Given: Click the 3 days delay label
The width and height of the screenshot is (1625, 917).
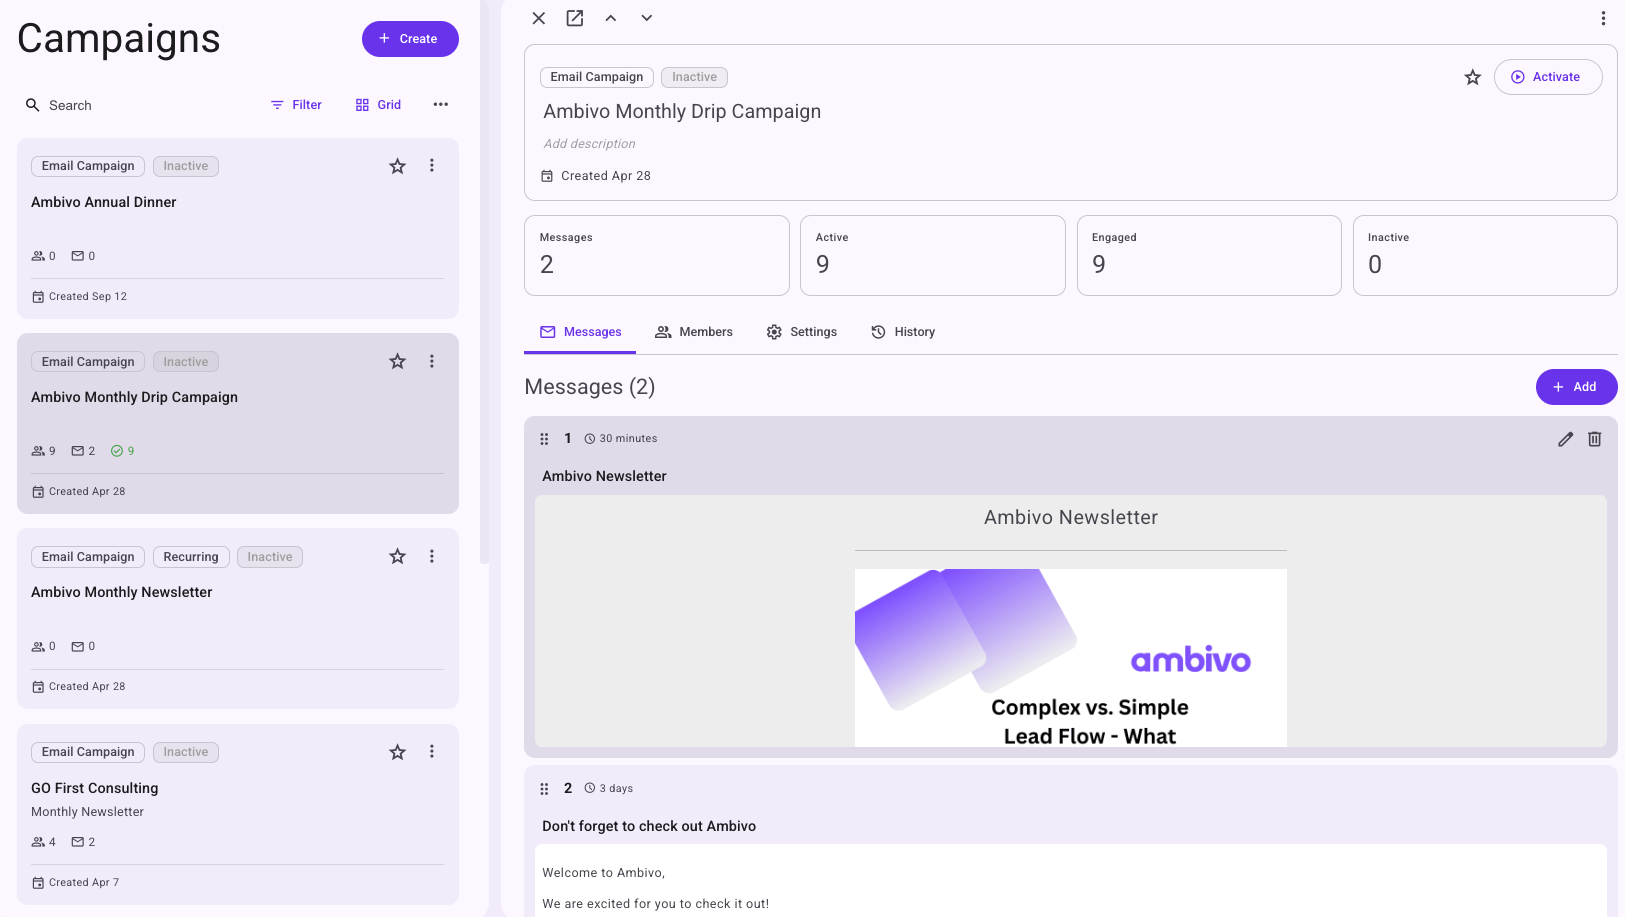Looking at the screenshot, I should point(609,789).
